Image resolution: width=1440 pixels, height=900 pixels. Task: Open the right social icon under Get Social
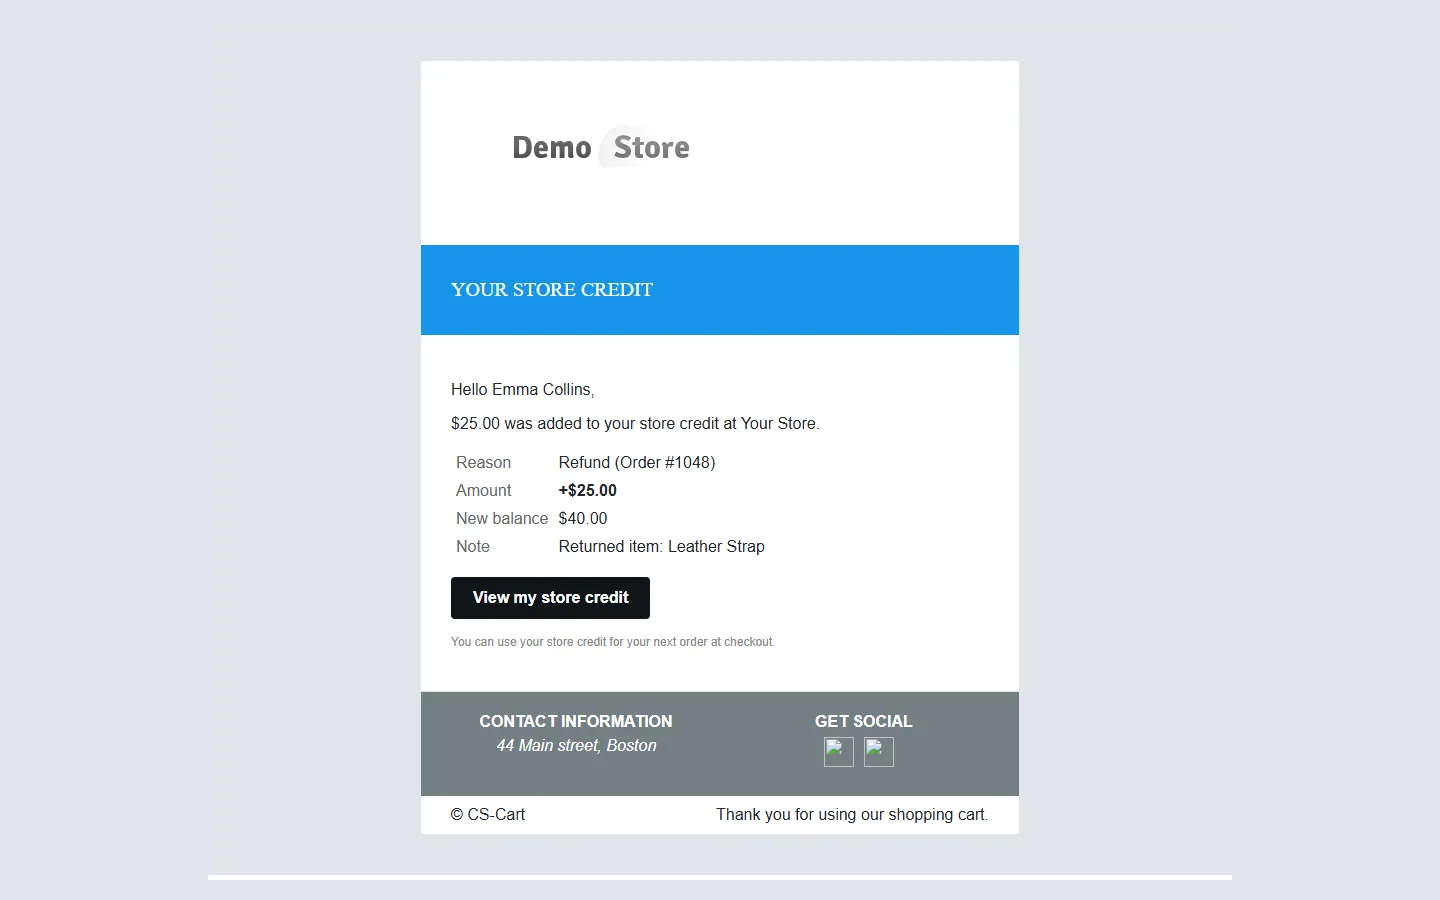point(879,752)
